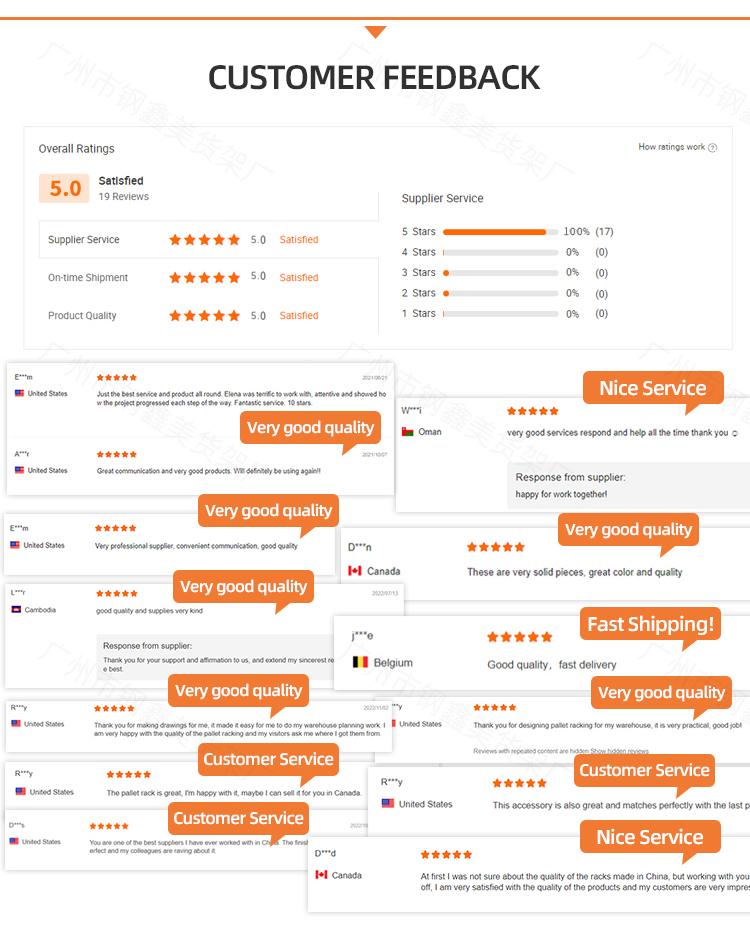Click the Supplier Service star rating
The image size is (750, 938).
click(x=204, y=240)
